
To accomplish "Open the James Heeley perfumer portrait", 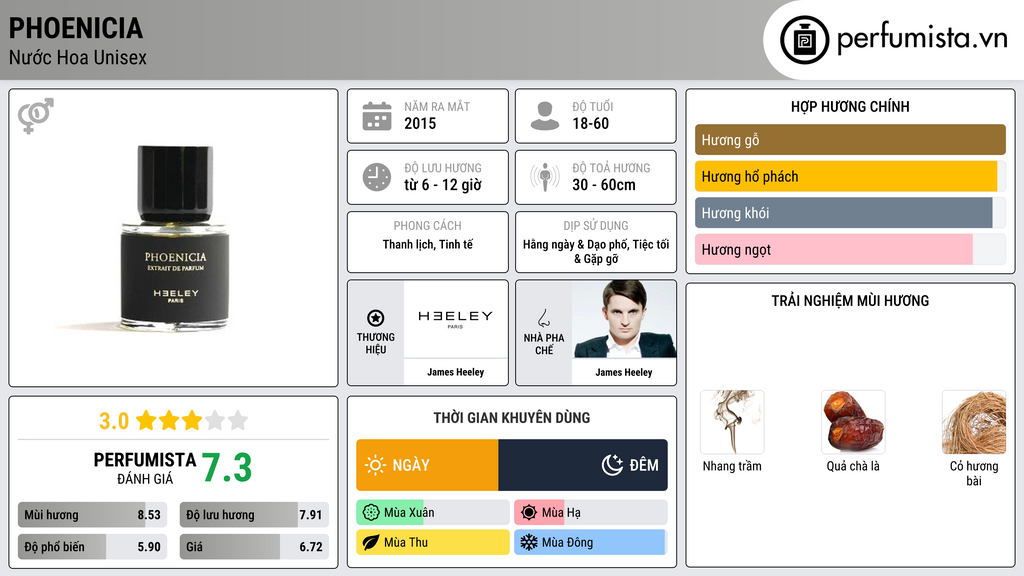I will [624, 319].
